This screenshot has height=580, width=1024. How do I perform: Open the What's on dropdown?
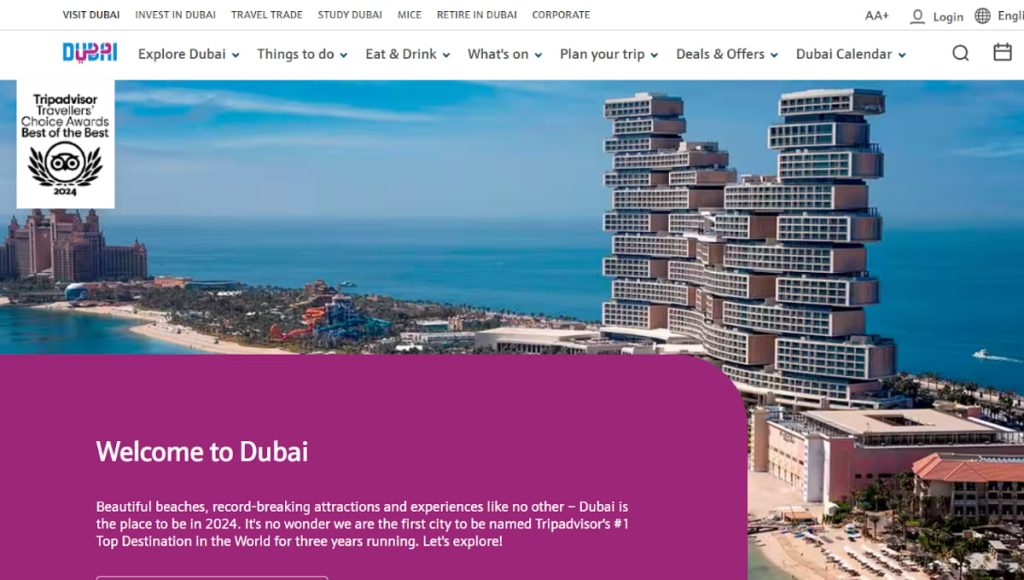(505, 54)
